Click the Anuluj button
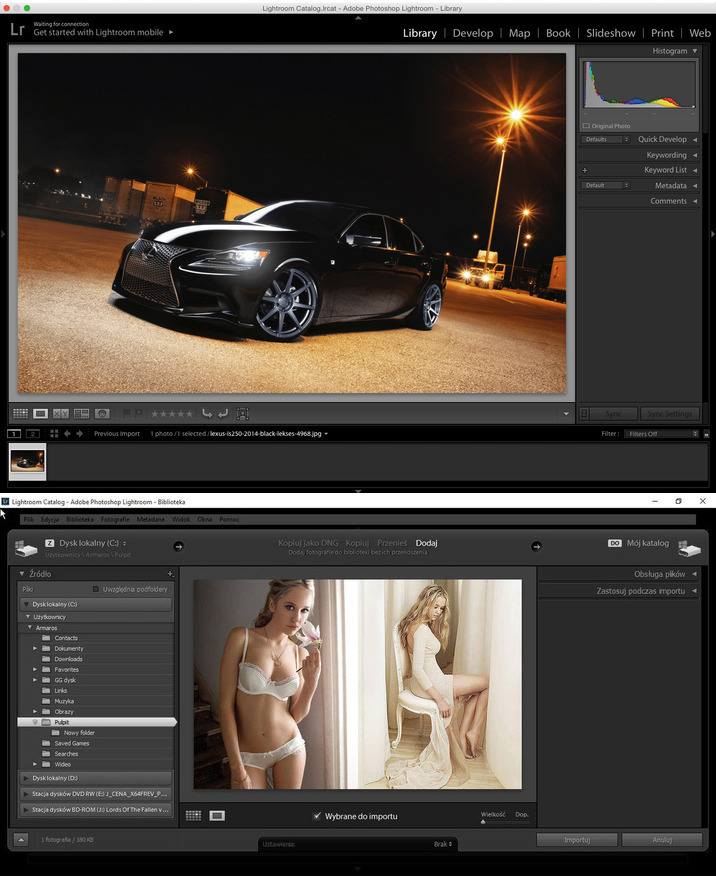The width and height of the screenshot is (716, 886). tap(661, 840)
